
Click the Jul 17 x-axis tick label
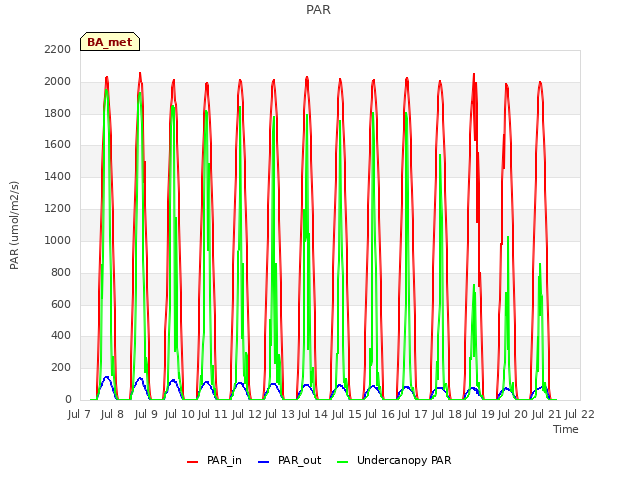pos(413,414)
